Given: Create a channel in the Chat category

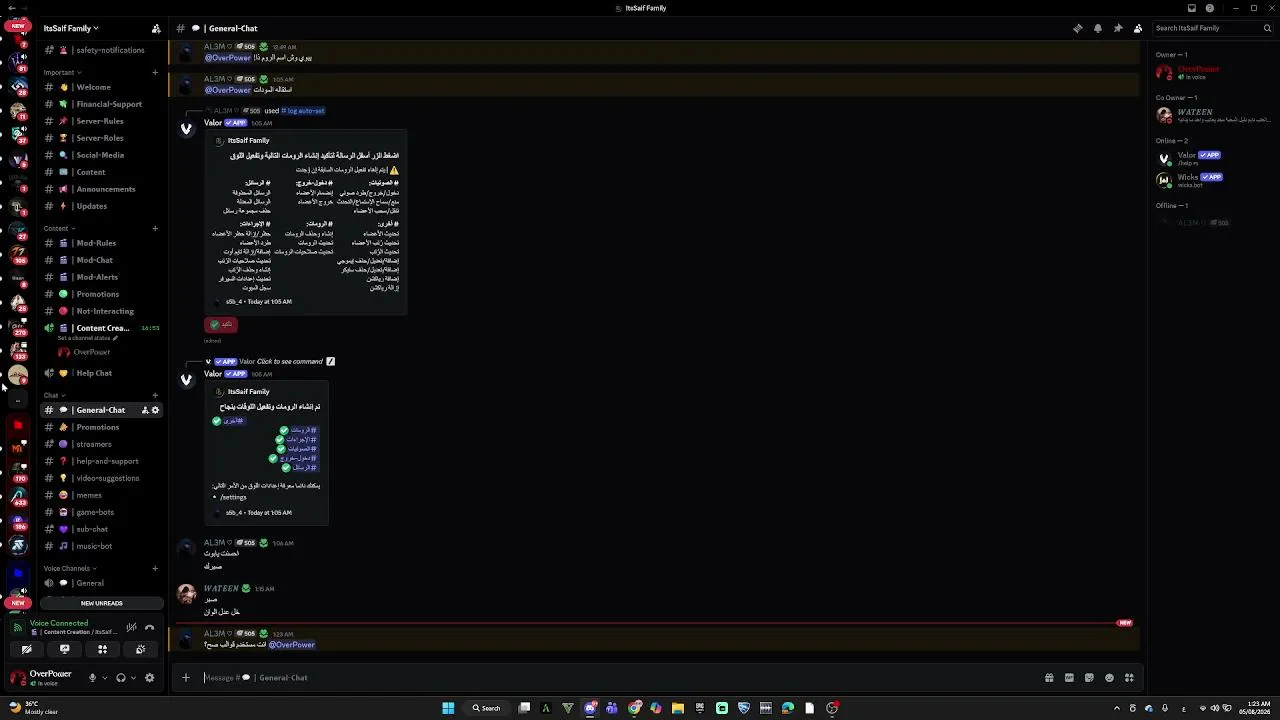Looking at the screenshot, I should point(155,395).
